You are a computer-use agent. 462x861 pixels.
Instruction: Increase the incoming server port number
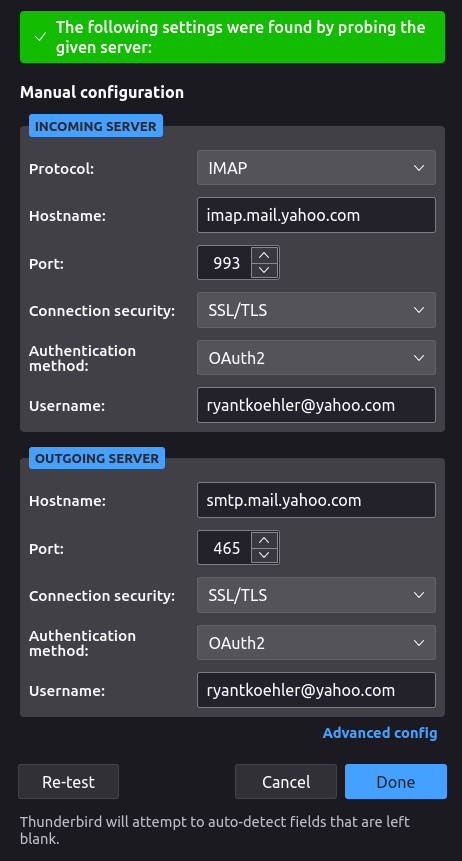pos(264,255)
